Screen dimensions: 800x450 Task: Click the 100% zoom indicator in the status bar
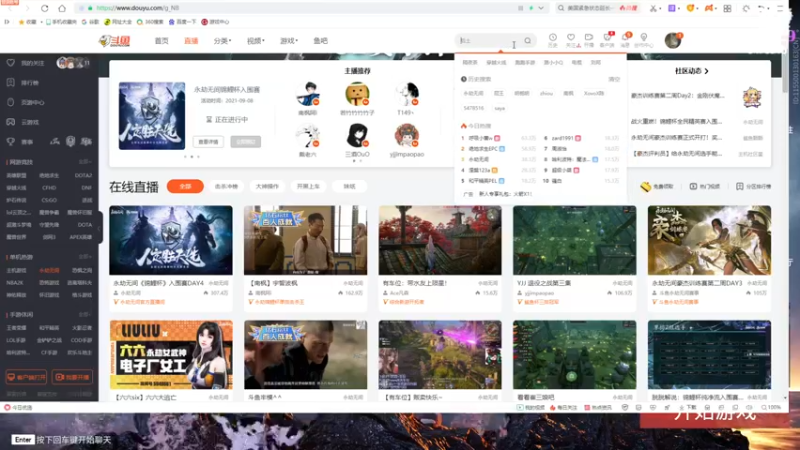pyautogui.click(x=771, y=408)
